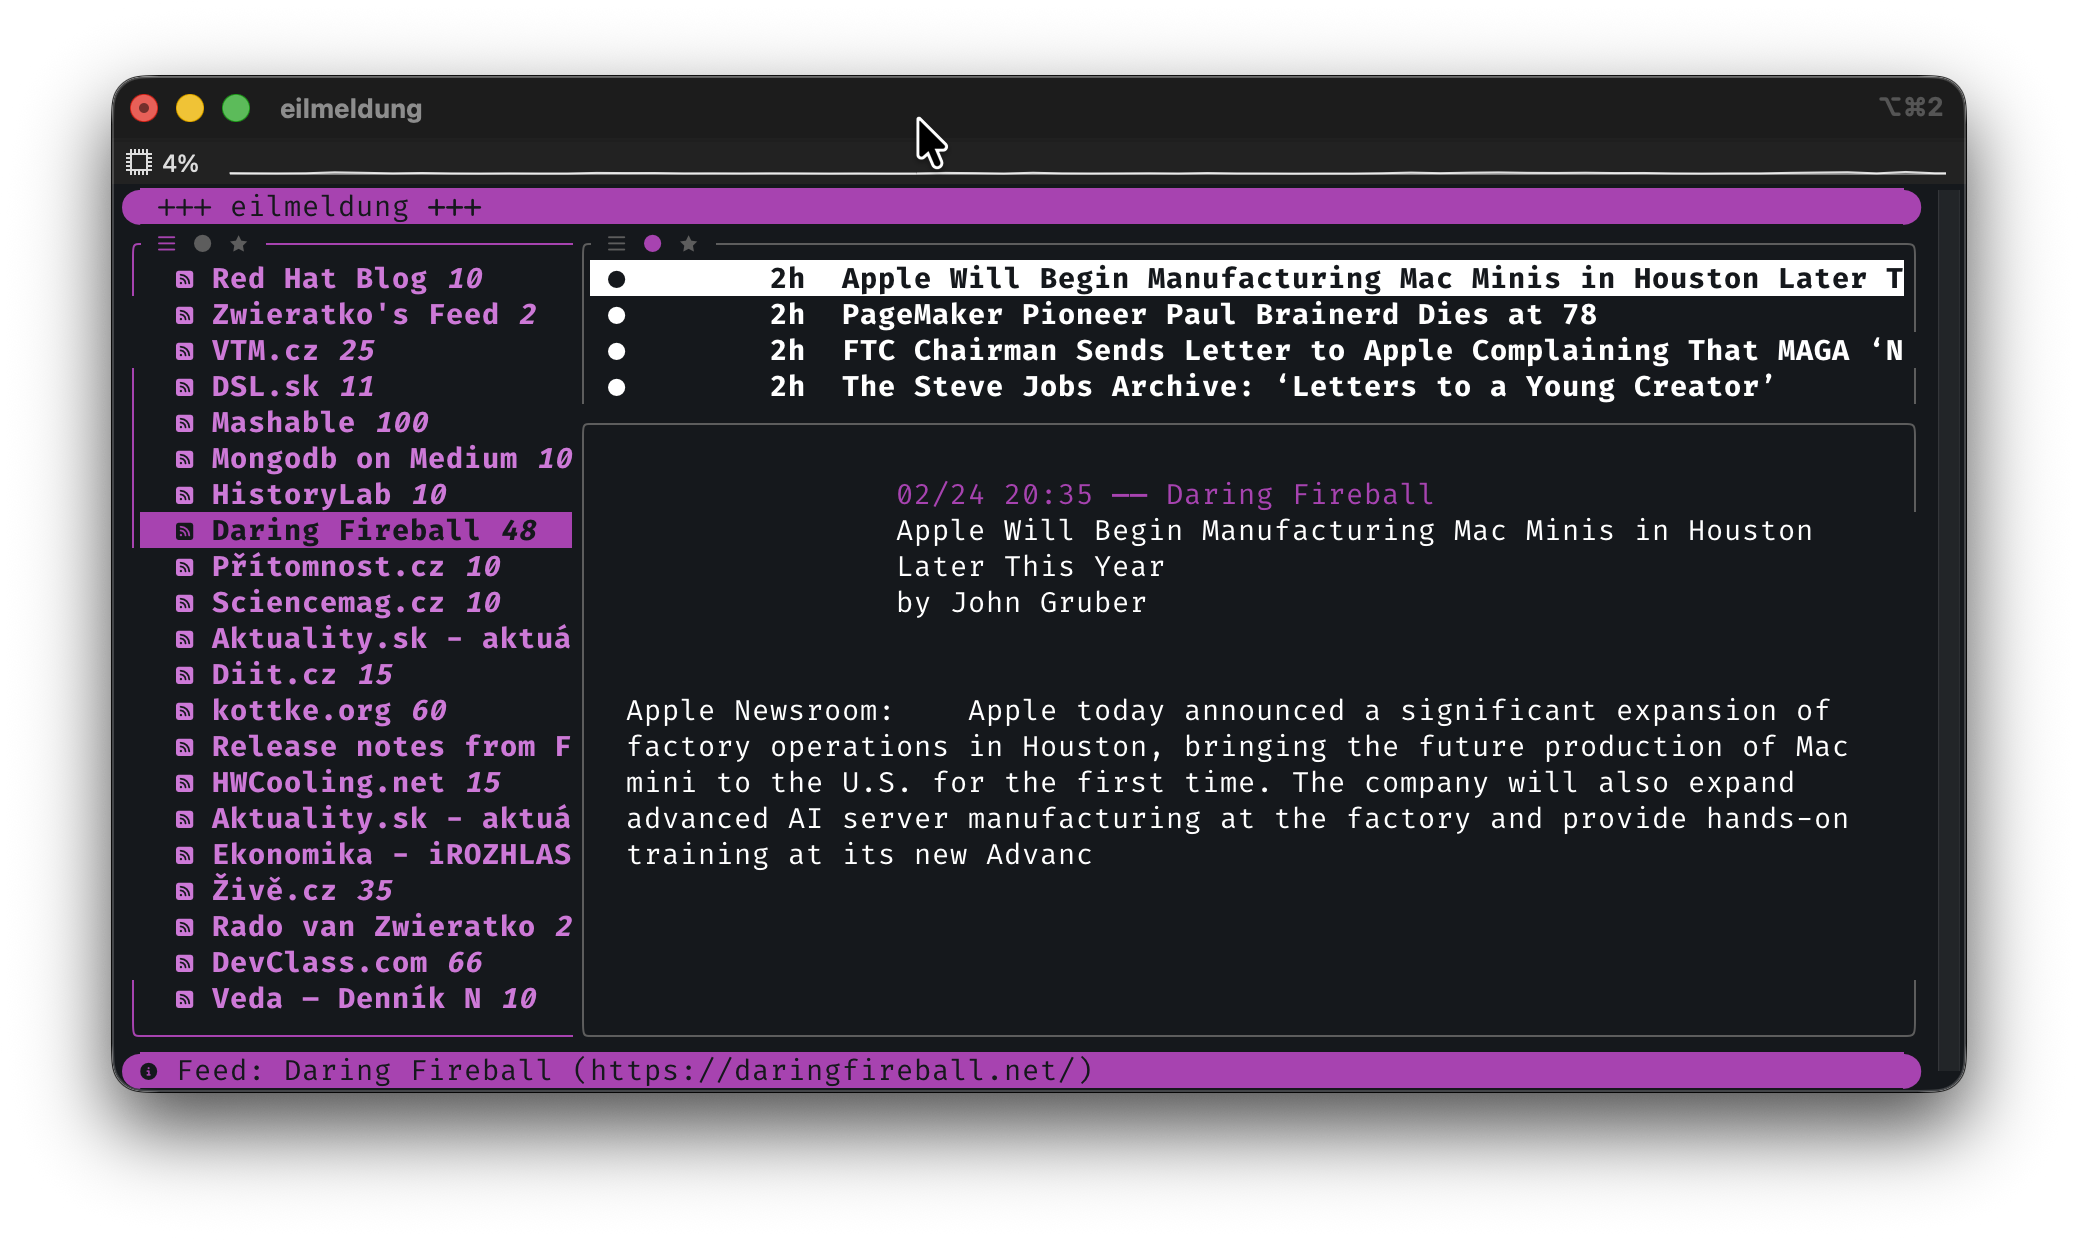2078x1240 pixels.
Task: Click the 'Apple Newsroom:' article body paragraph
Action: point(1237,783)
